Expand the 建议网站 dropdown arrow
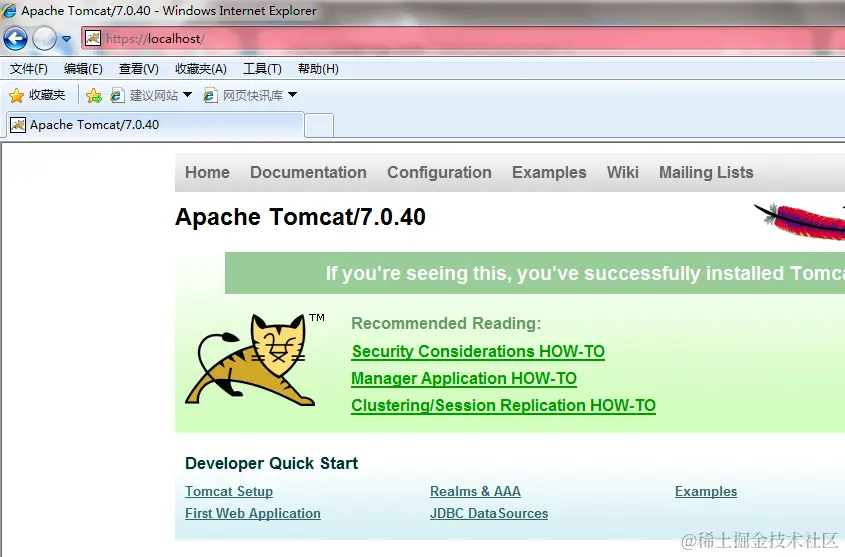 pyautogui.click(x=188, y=95)
